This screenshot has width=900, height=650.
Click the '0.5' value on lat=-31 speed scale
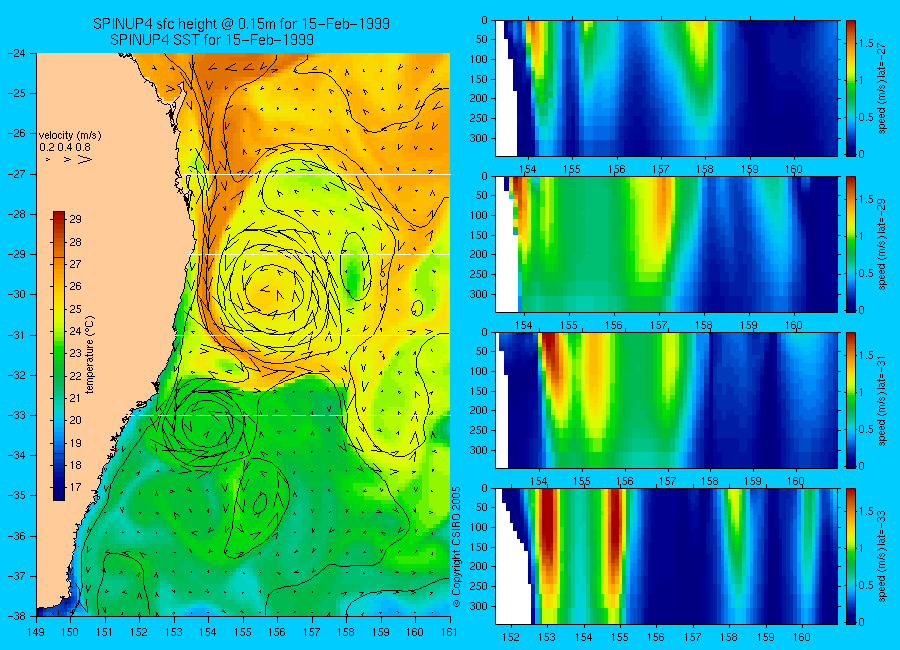pos(866,429)
